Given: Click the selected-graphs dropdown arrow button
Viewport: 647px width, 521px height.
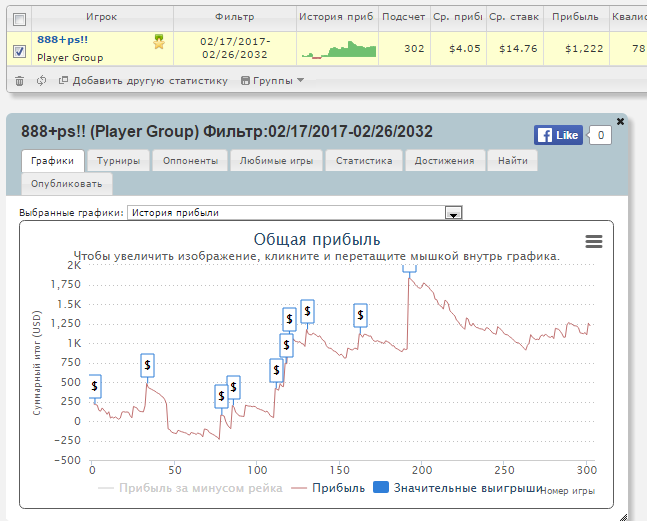Looking at the screenshot, I should [x=453, y=213].
